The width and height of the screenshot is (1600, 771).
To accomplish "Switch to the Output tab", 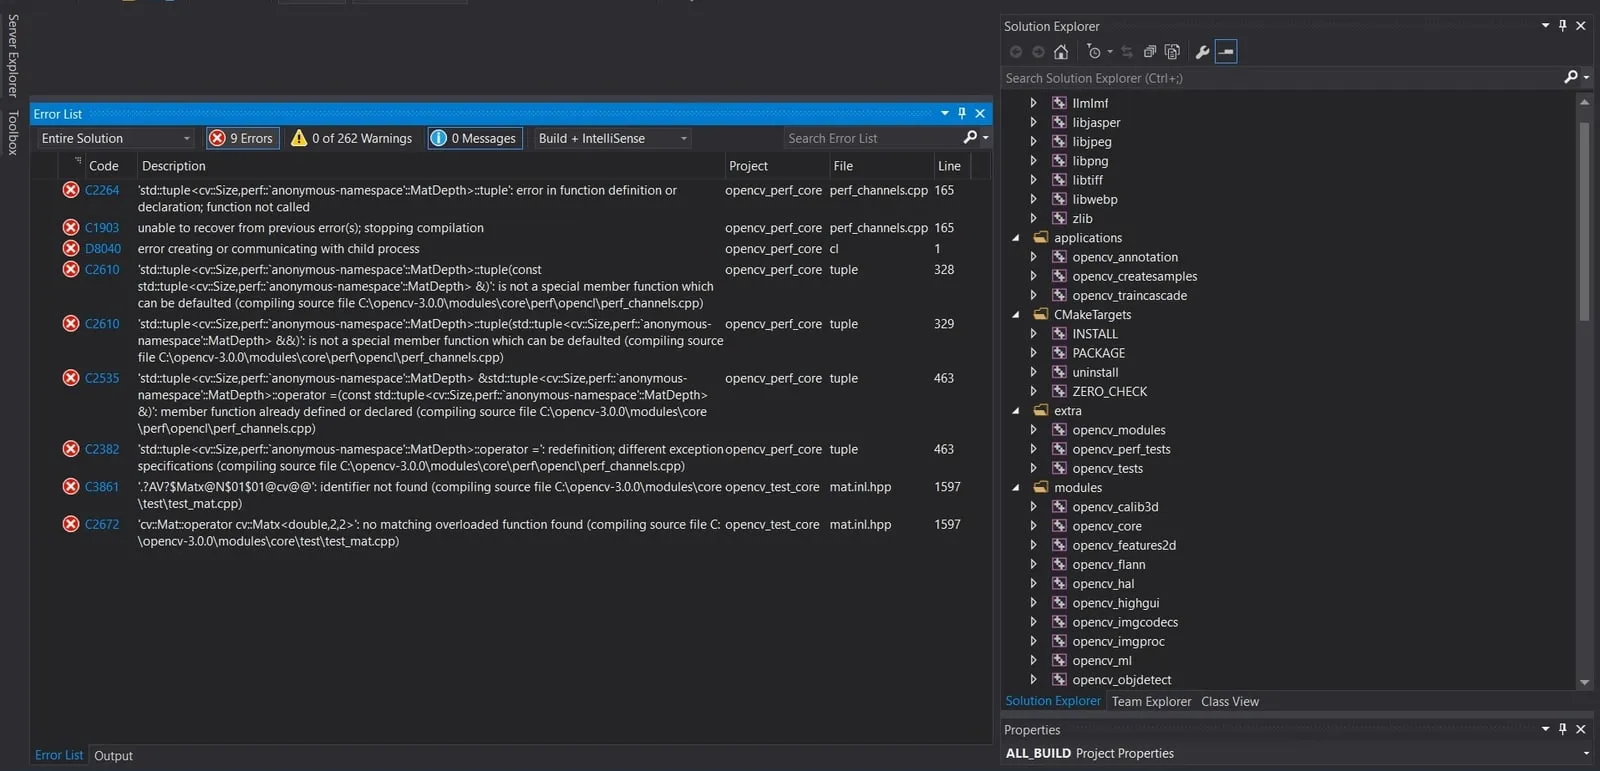I will (x=113, y=756).
